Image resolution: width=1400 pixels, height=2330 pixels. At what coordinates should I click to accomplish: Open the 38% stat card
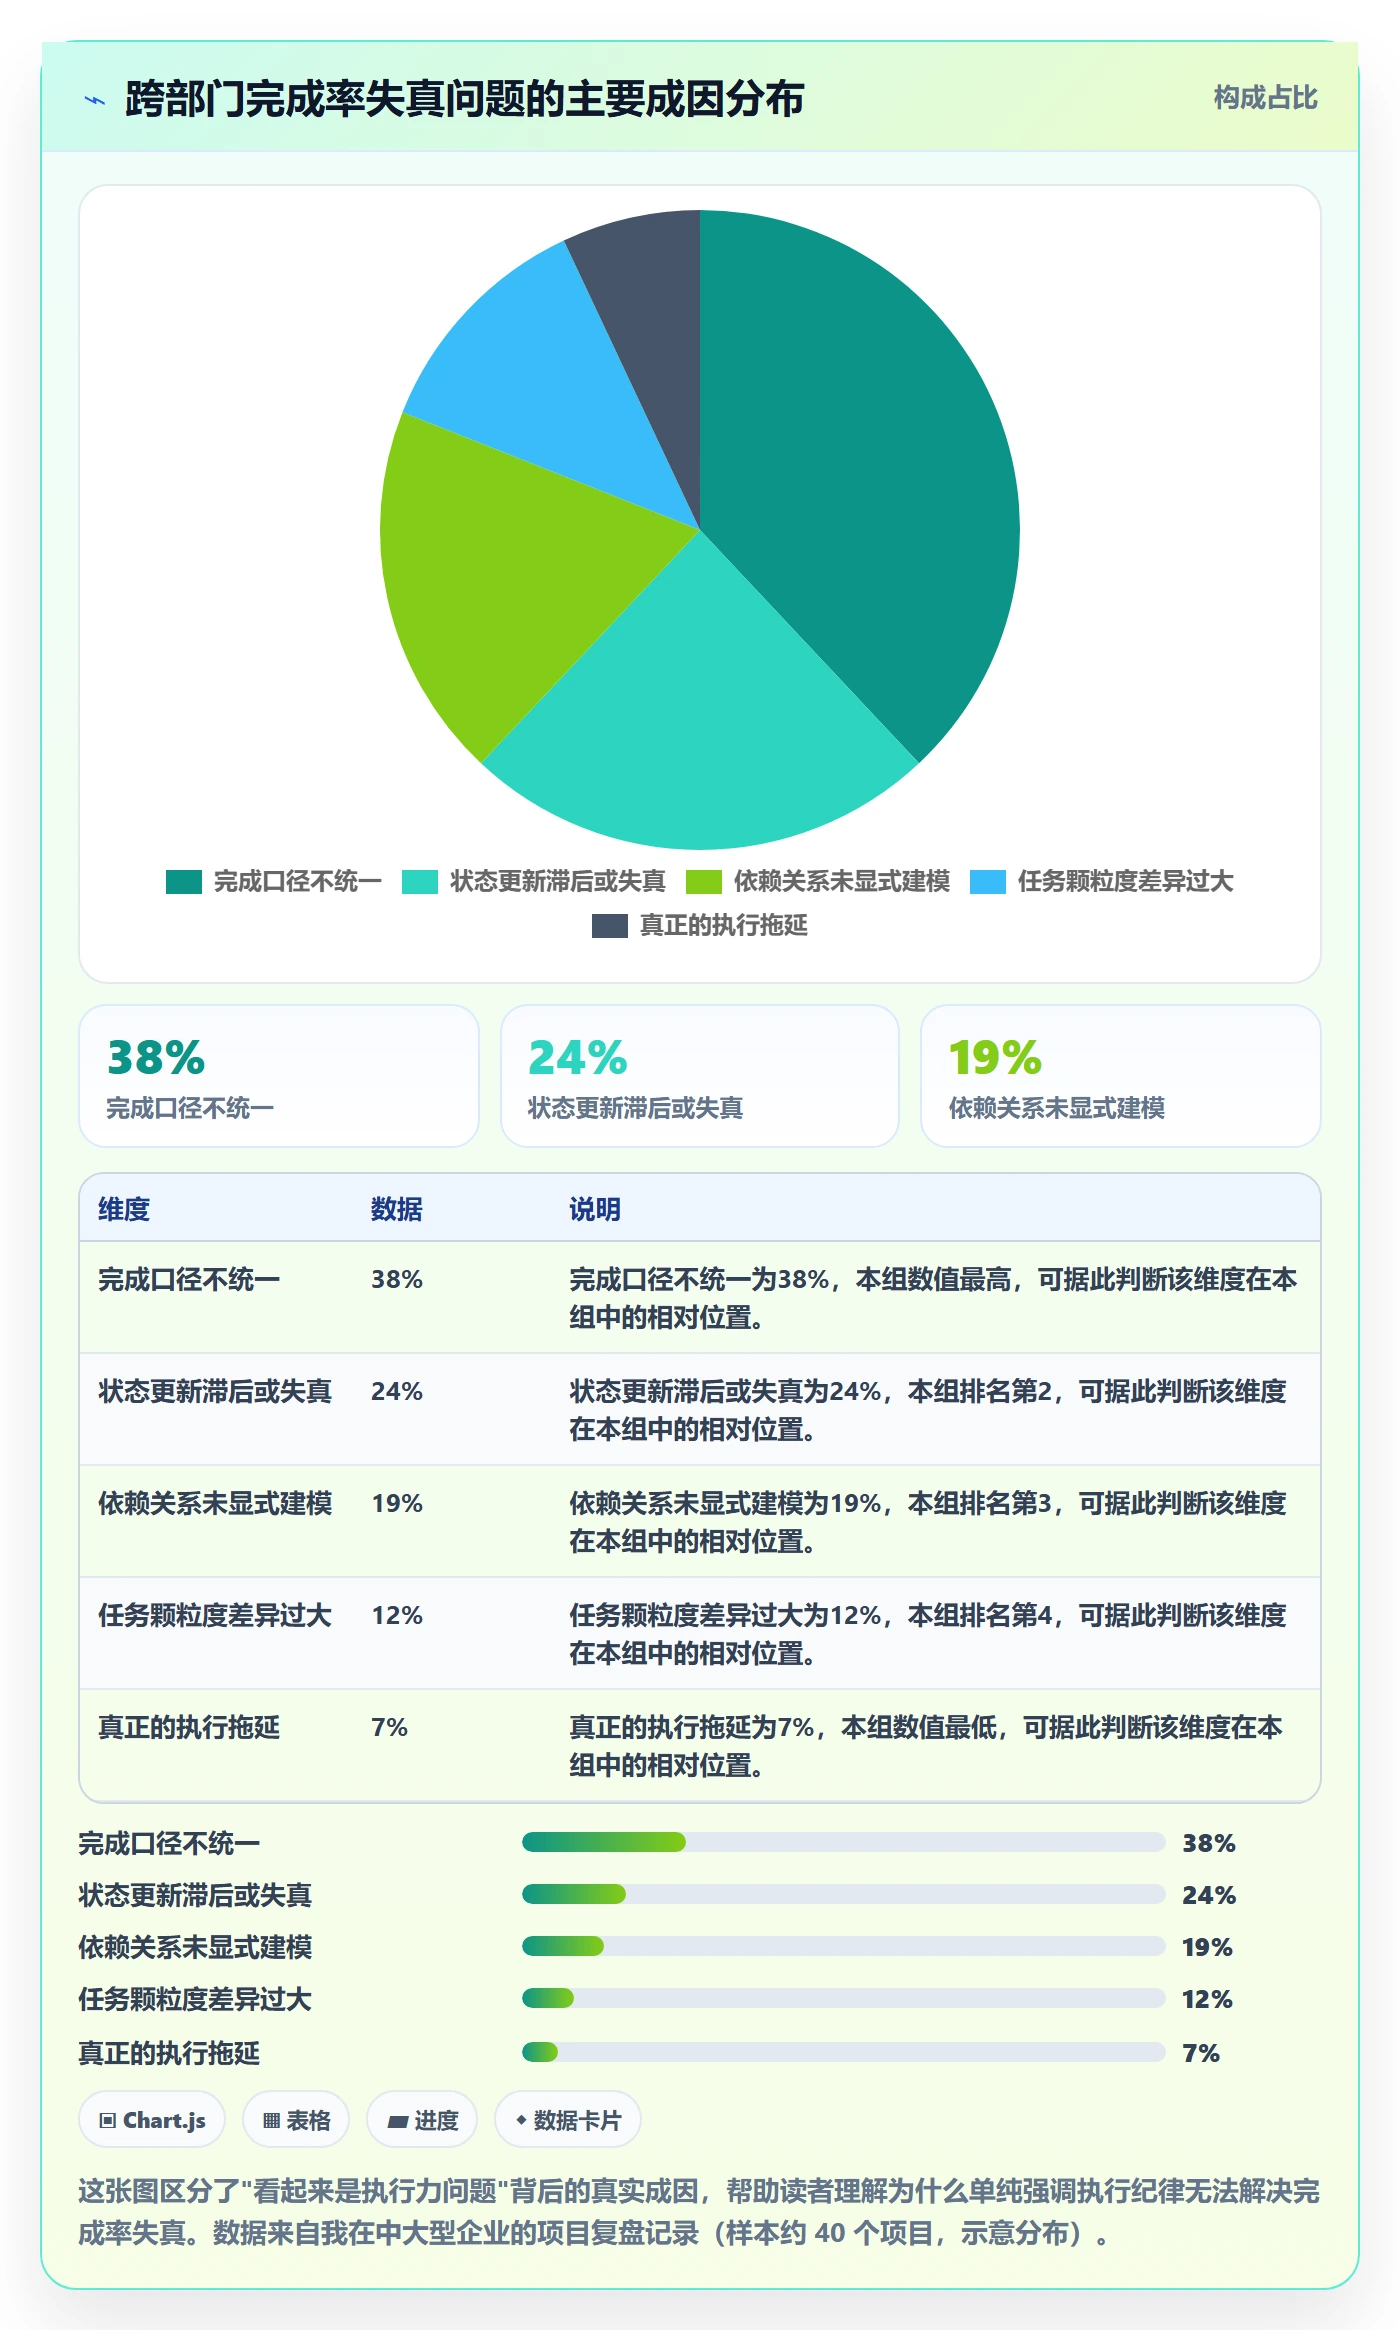pos(279,1076)
